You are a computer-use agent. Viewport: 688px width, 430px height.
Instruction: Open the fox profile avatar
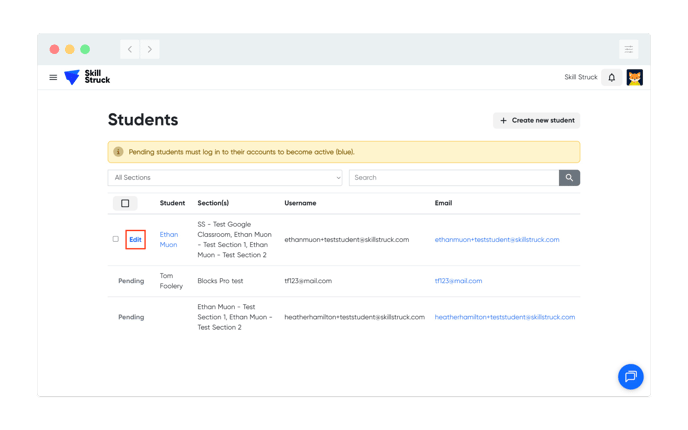634,77
